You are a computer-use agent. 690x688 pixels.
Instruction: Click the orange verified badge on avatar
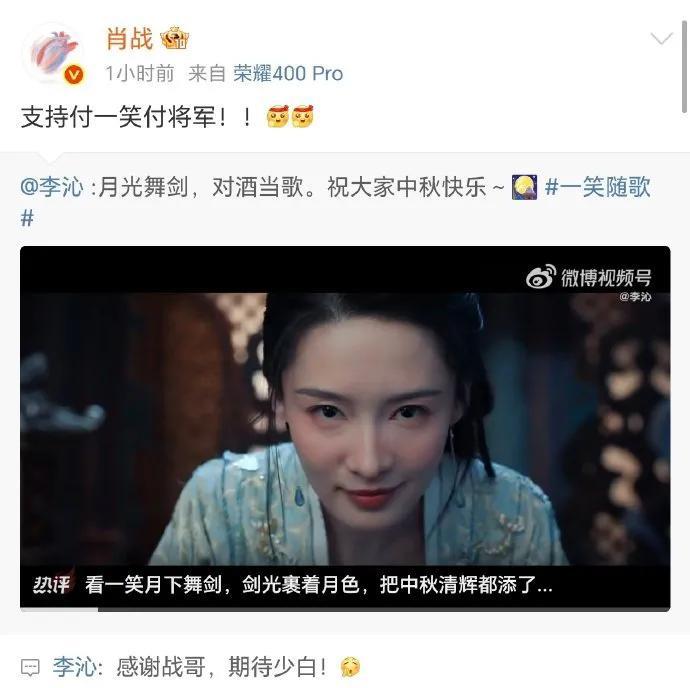point(73,75)
